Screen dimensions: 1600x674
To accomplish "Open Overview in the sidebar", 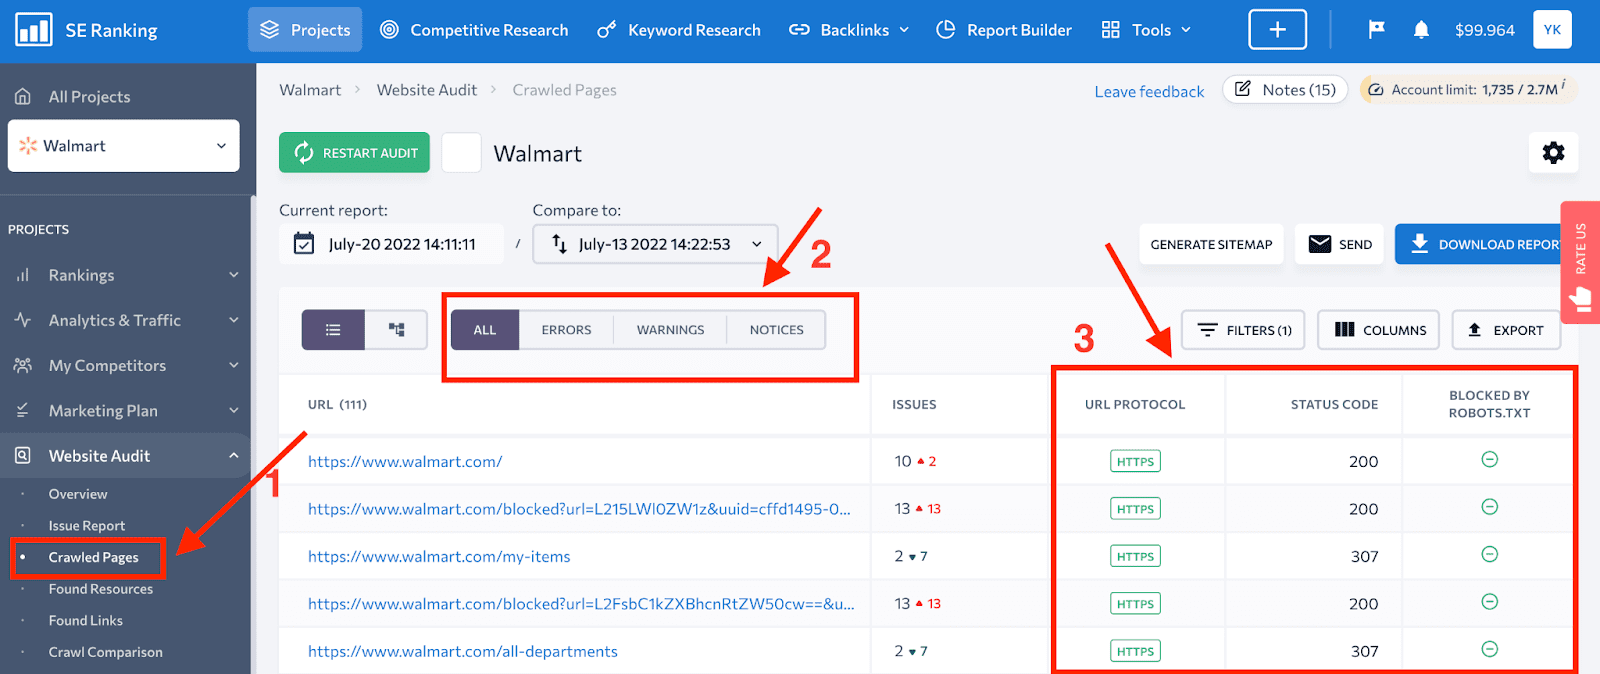I will (x=78, y=494).
